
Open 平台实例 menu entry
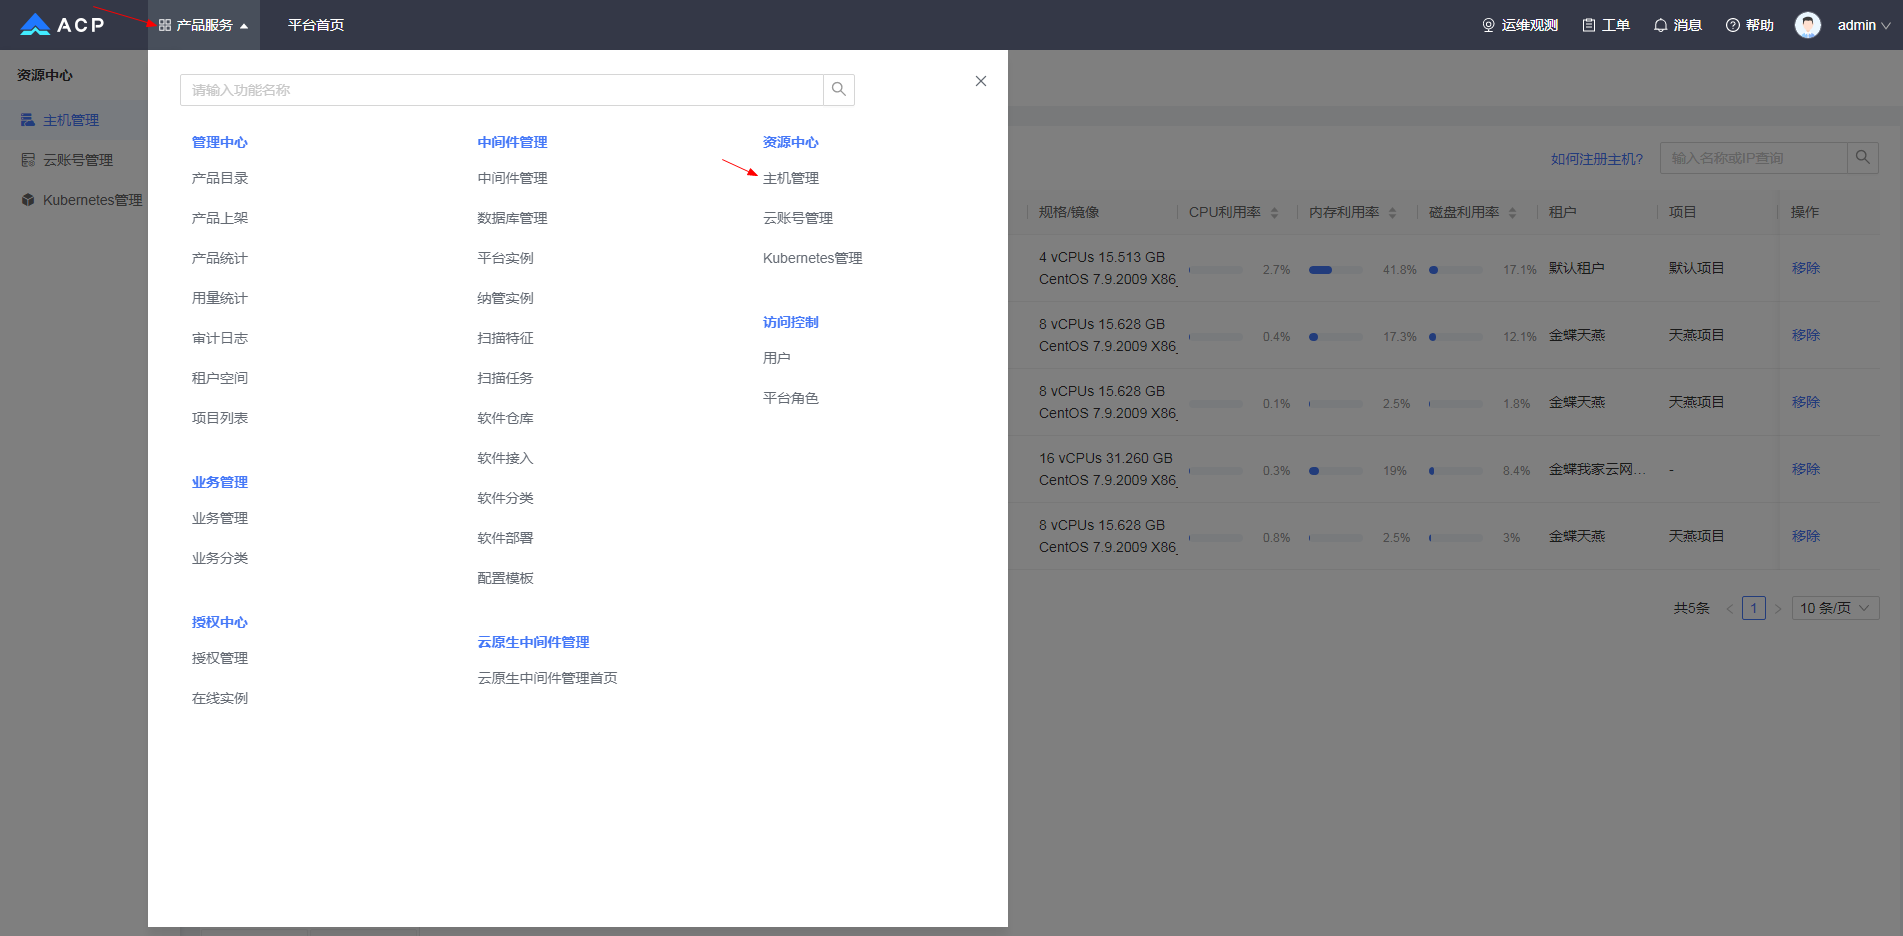click(506, 258)
